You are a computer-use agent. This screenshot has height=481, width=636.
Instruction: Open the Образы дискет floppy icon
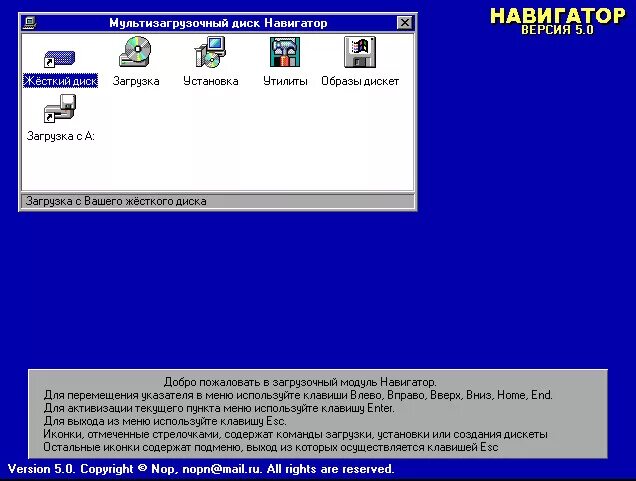pos(360,52)
